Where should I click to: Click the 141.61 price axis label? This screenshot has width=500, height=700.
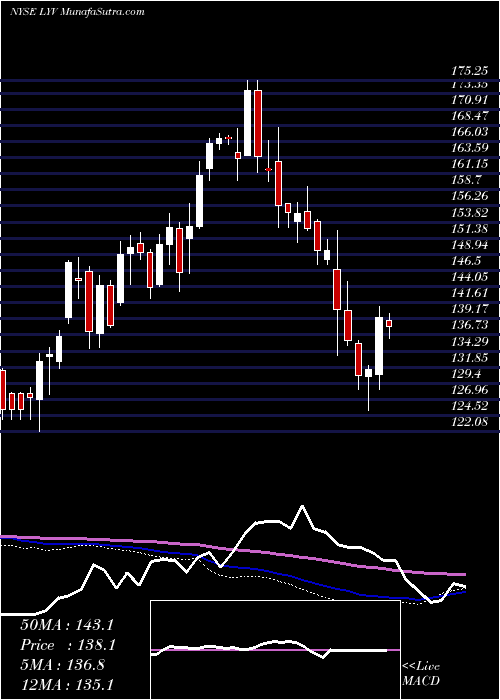(469, 293)
